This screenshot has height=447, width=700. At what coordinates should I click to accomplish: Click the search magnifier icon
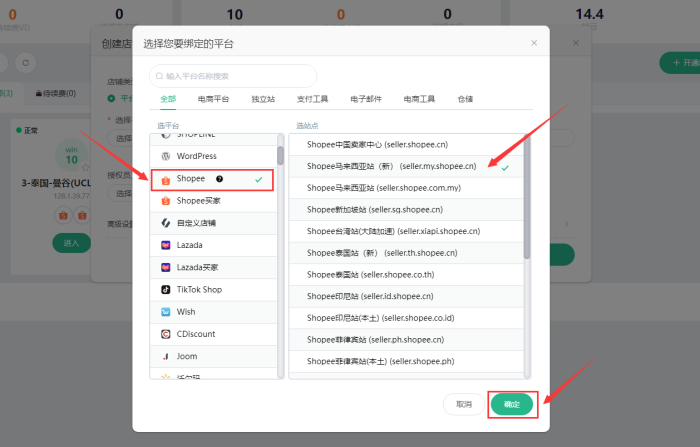tap(159, 76)
